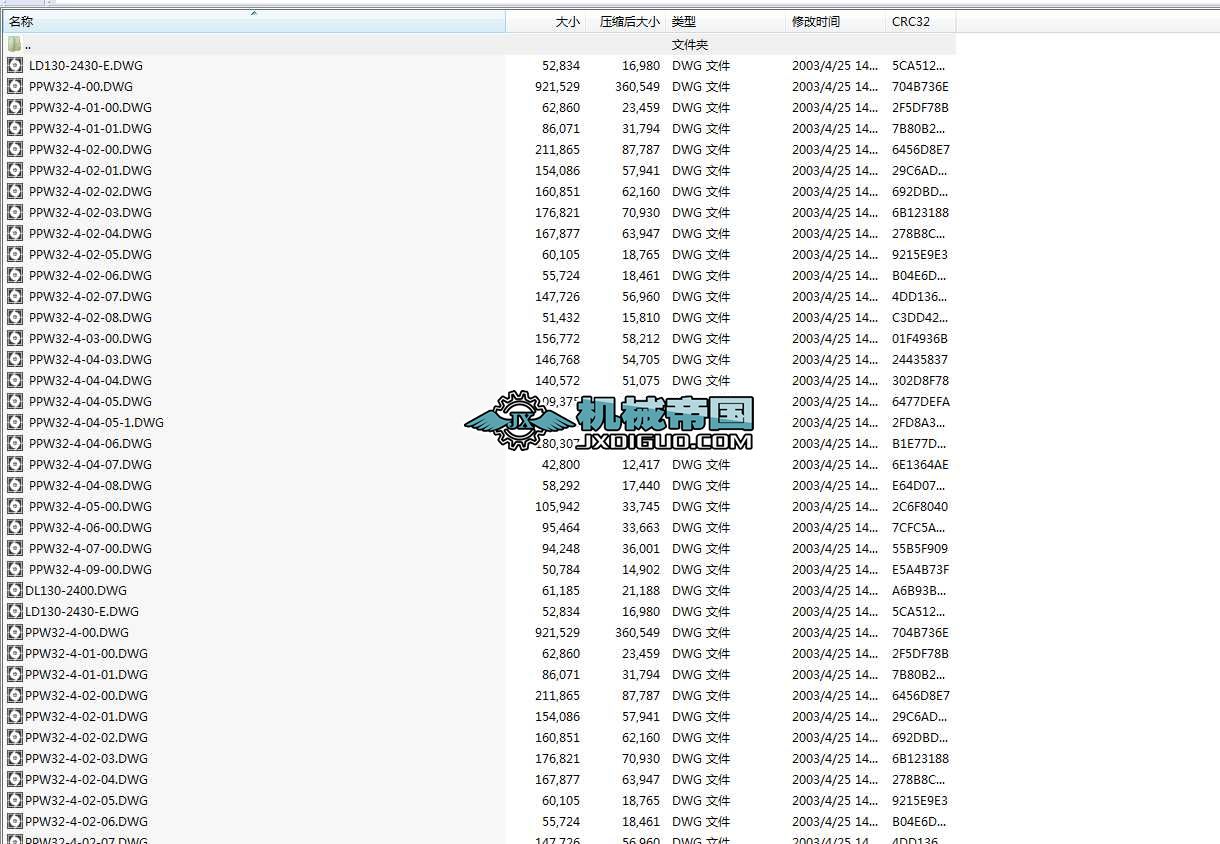Click the folder icon on the ".." parent row
This screenshot has width=1220, height=844.
pos(14,44)
